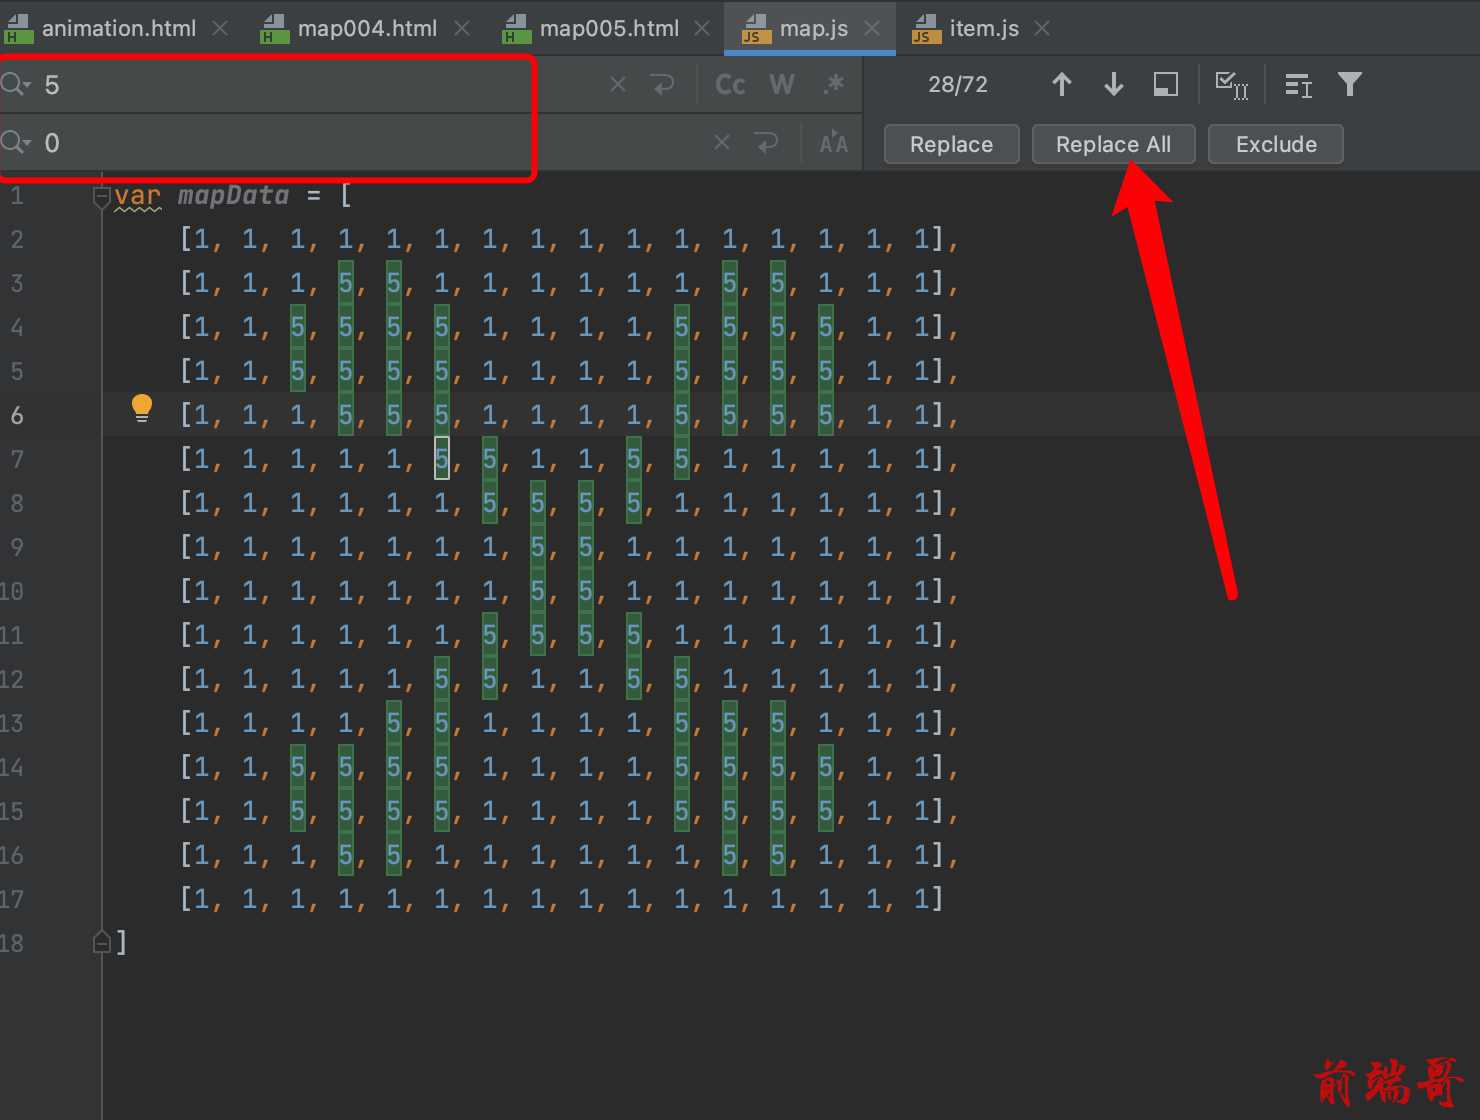This screenshot has height=1120, width=1480.
Task: Go to previous occurrence arrow
Action: (x=1062, y=85)
